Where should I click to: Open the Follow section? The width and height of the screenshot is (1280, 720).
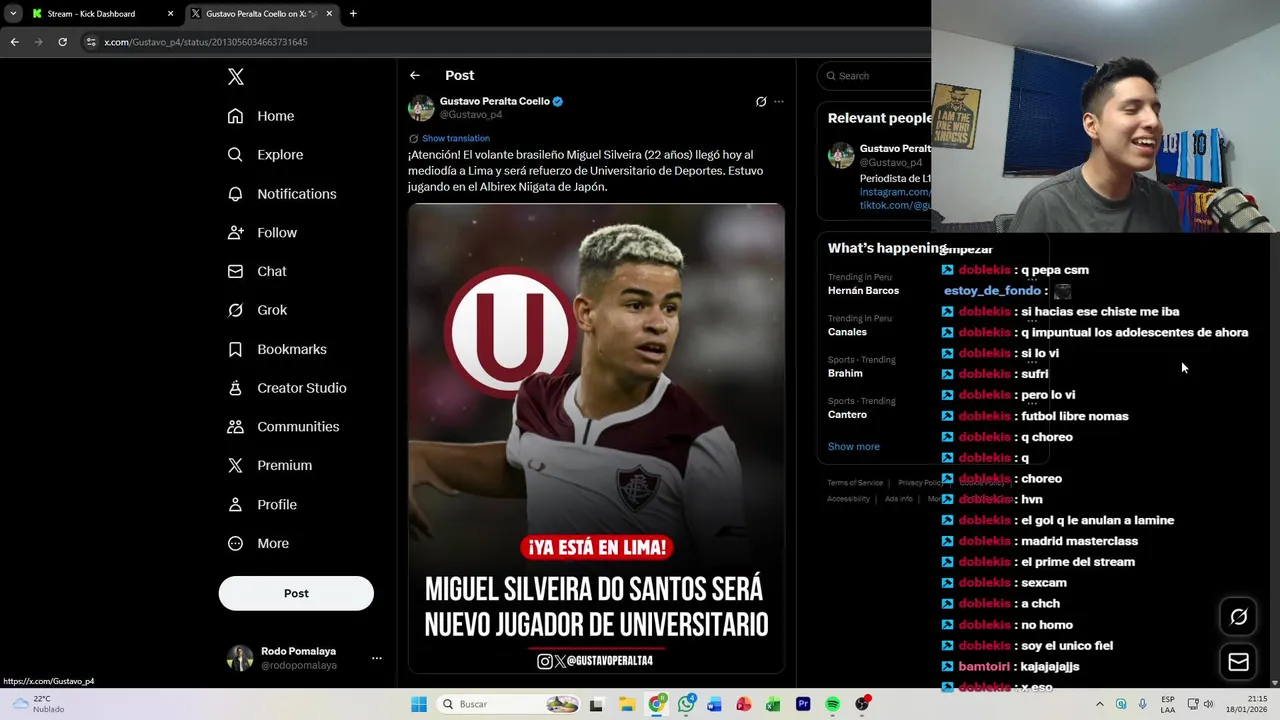point(262,232)
